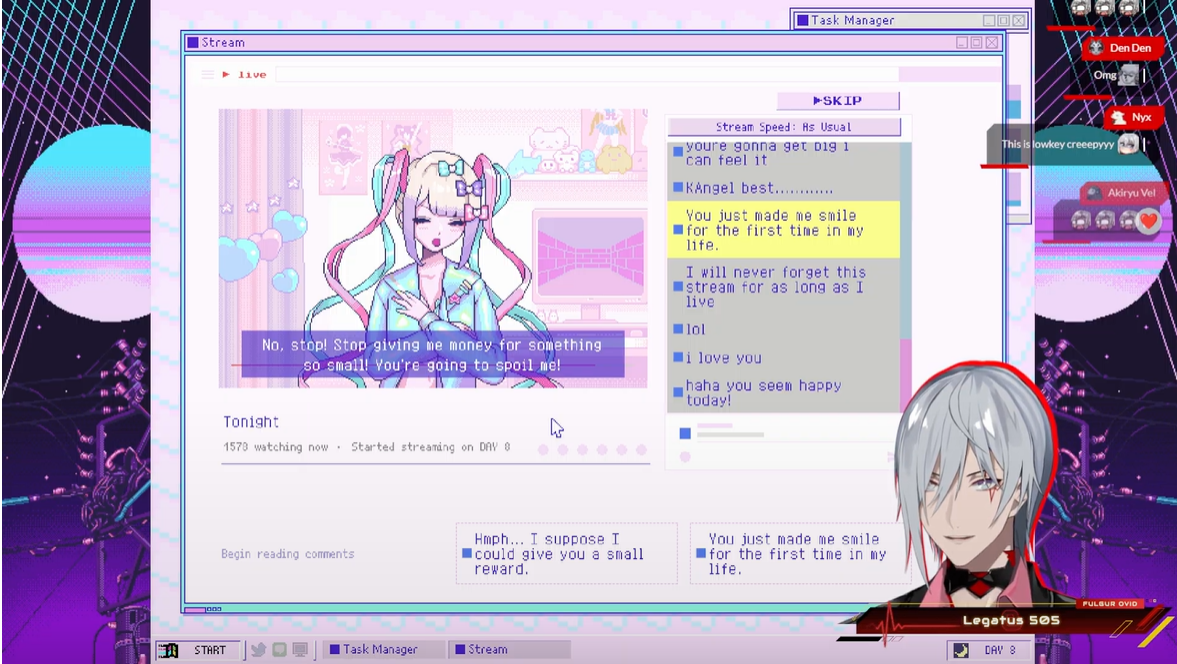Open the chat bubble icon in taskbar
The height and width of the screenshot is (664, 1177).
[279, 650]
